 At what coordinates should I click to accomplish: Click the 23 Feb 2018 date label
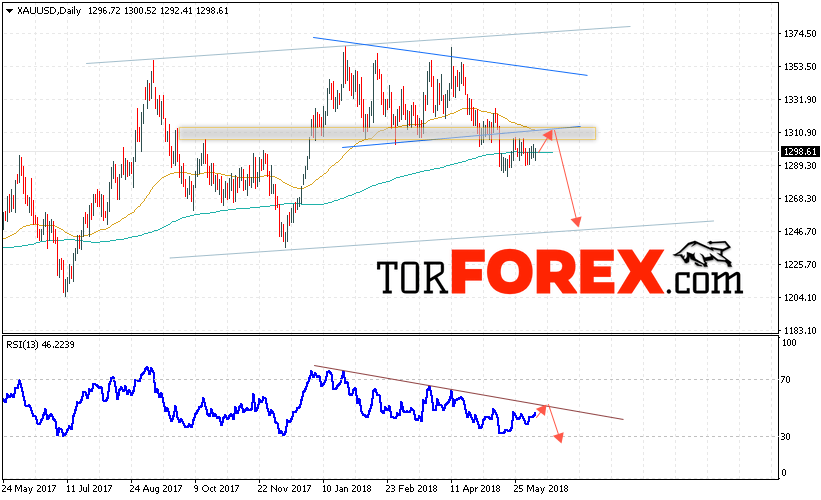[x=411, y=488]
